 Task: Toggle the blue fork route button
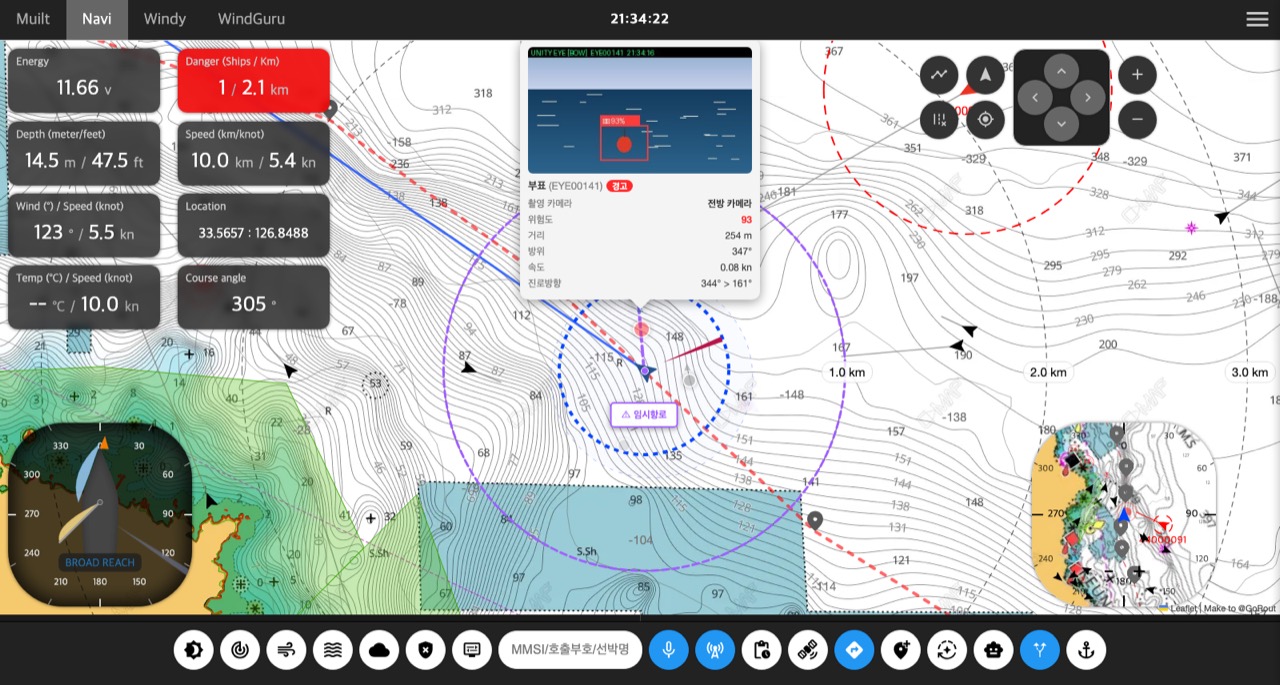click(1040, 650)
